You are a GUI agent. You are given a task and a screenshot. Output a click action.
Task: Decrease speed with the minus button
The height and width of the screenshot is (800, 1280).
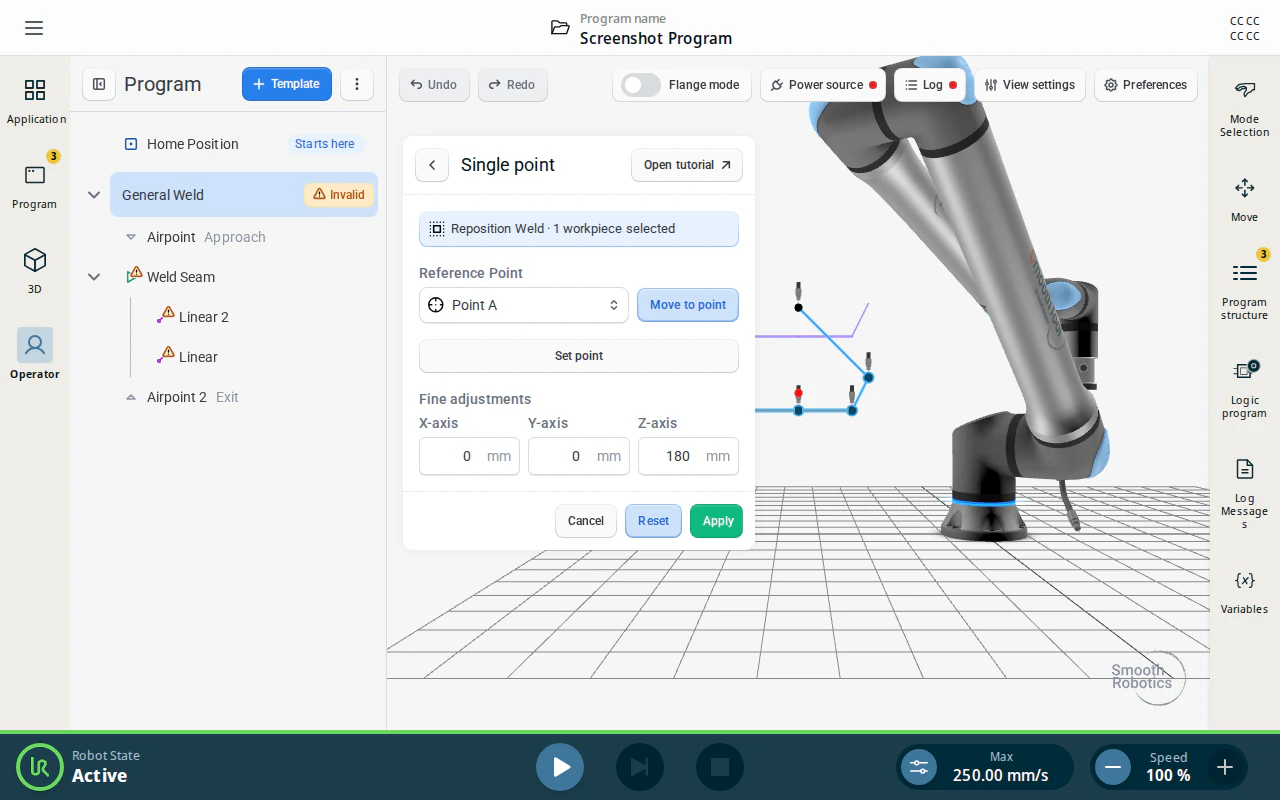tap(1112, 767)
